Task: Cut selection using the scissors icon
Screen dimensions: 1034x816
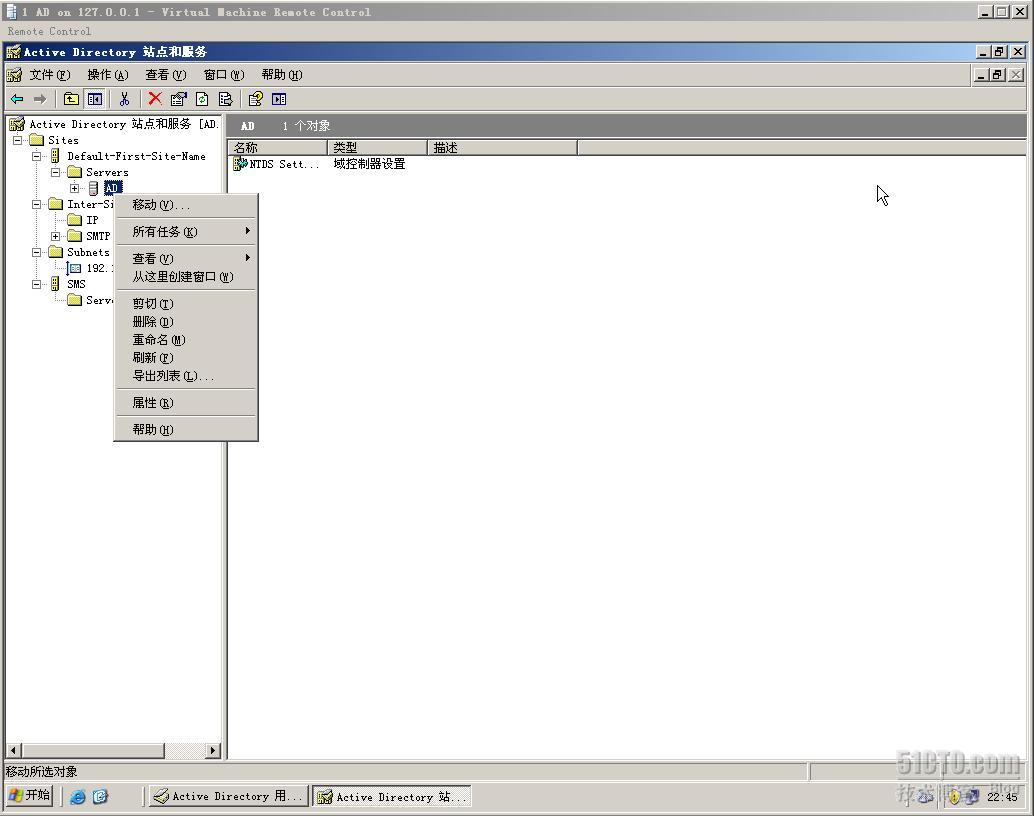Action: (x=124, y=99)
